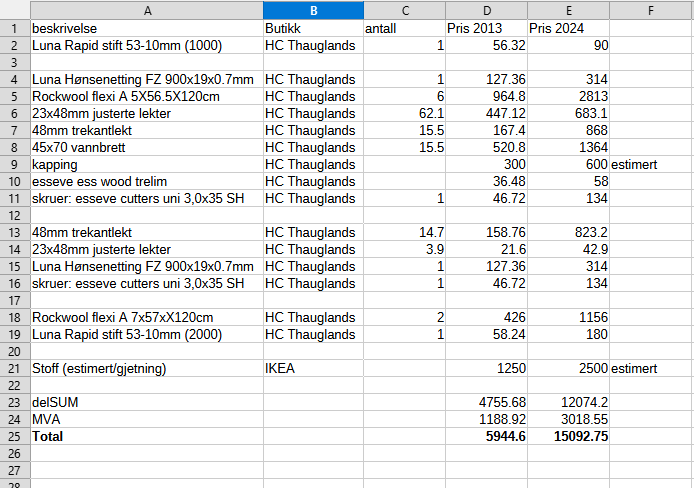Click the antall value 3.9
This screenshot has width=694, height=488.
(405, 249)
